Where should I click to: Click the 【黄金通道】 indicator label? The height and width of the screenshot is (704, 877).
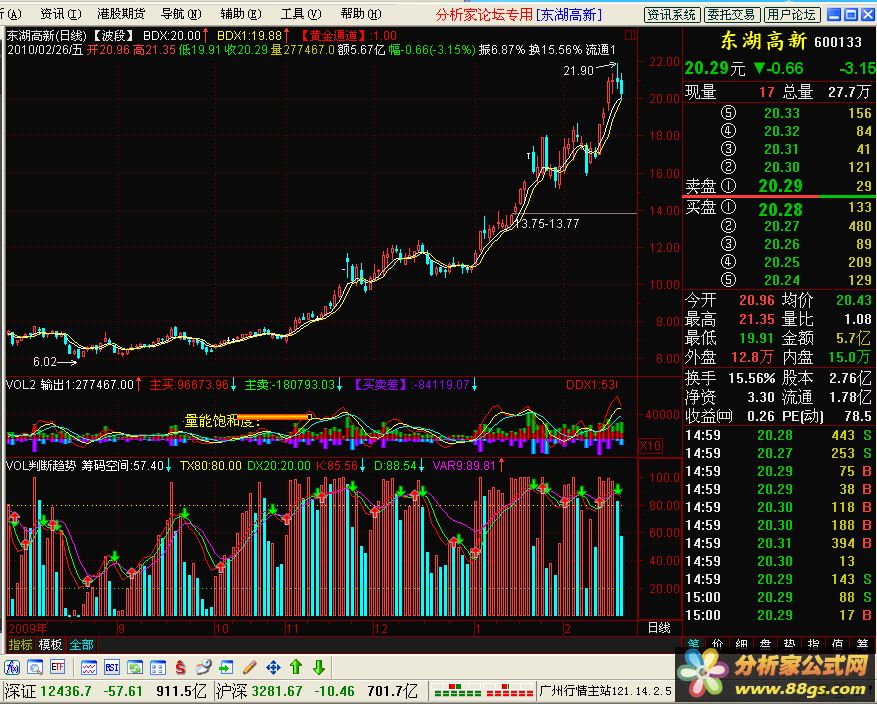point(333,36)
